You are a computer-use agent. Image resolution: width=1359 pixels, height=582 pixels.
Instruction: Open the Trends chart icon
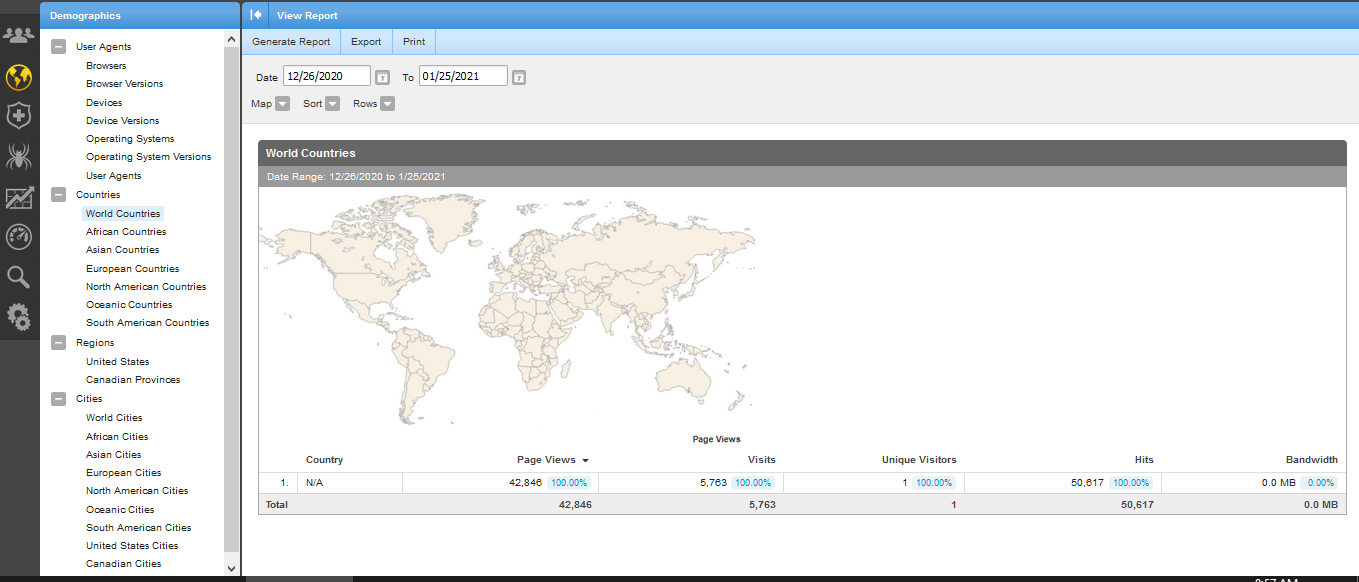coord(19,197)
